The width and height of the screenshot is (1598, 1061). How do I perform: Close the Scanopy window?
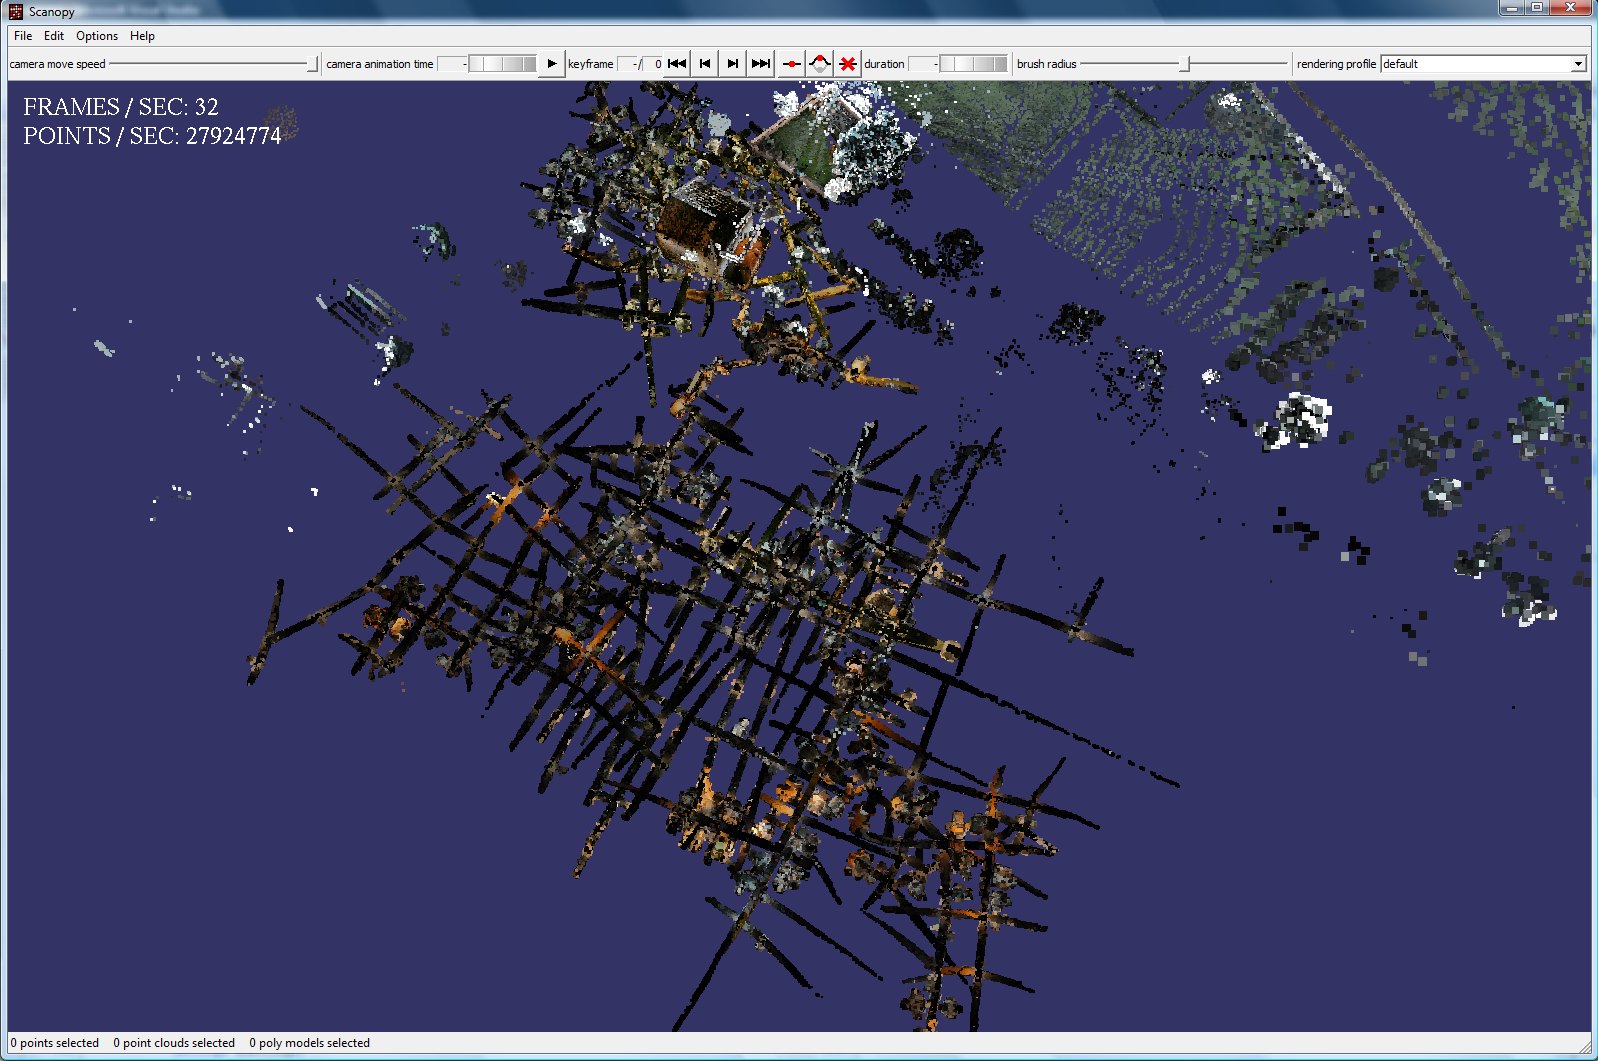click(1570, 8)
